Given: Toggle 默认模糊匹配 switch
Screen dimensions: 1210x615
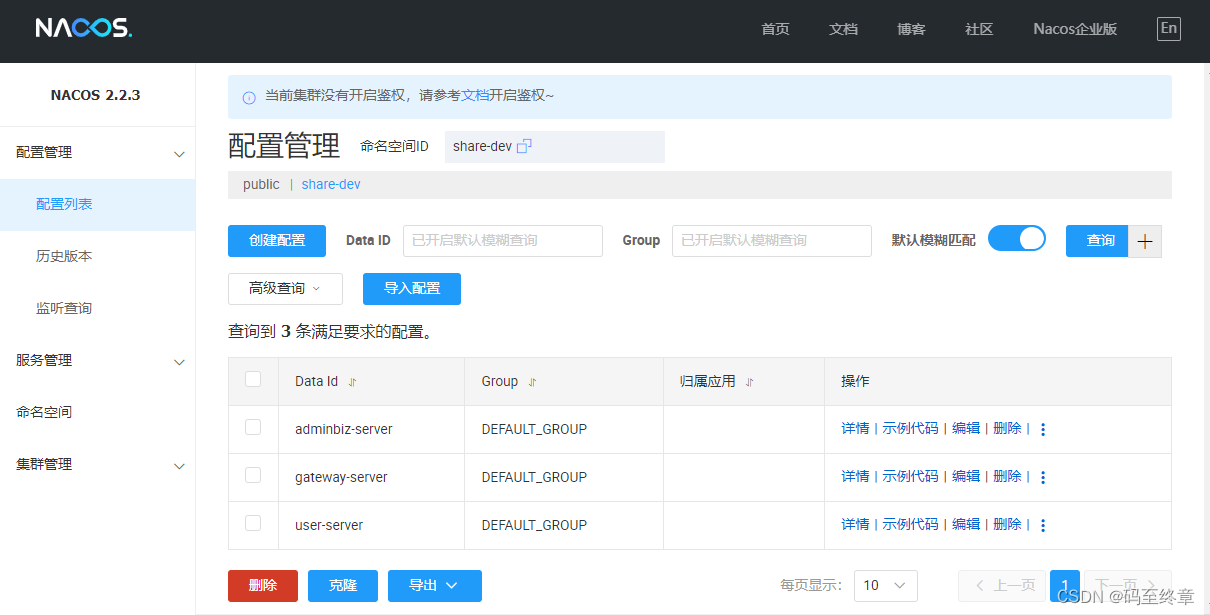Looking at the screenshot, I should tap(1017, 238).
